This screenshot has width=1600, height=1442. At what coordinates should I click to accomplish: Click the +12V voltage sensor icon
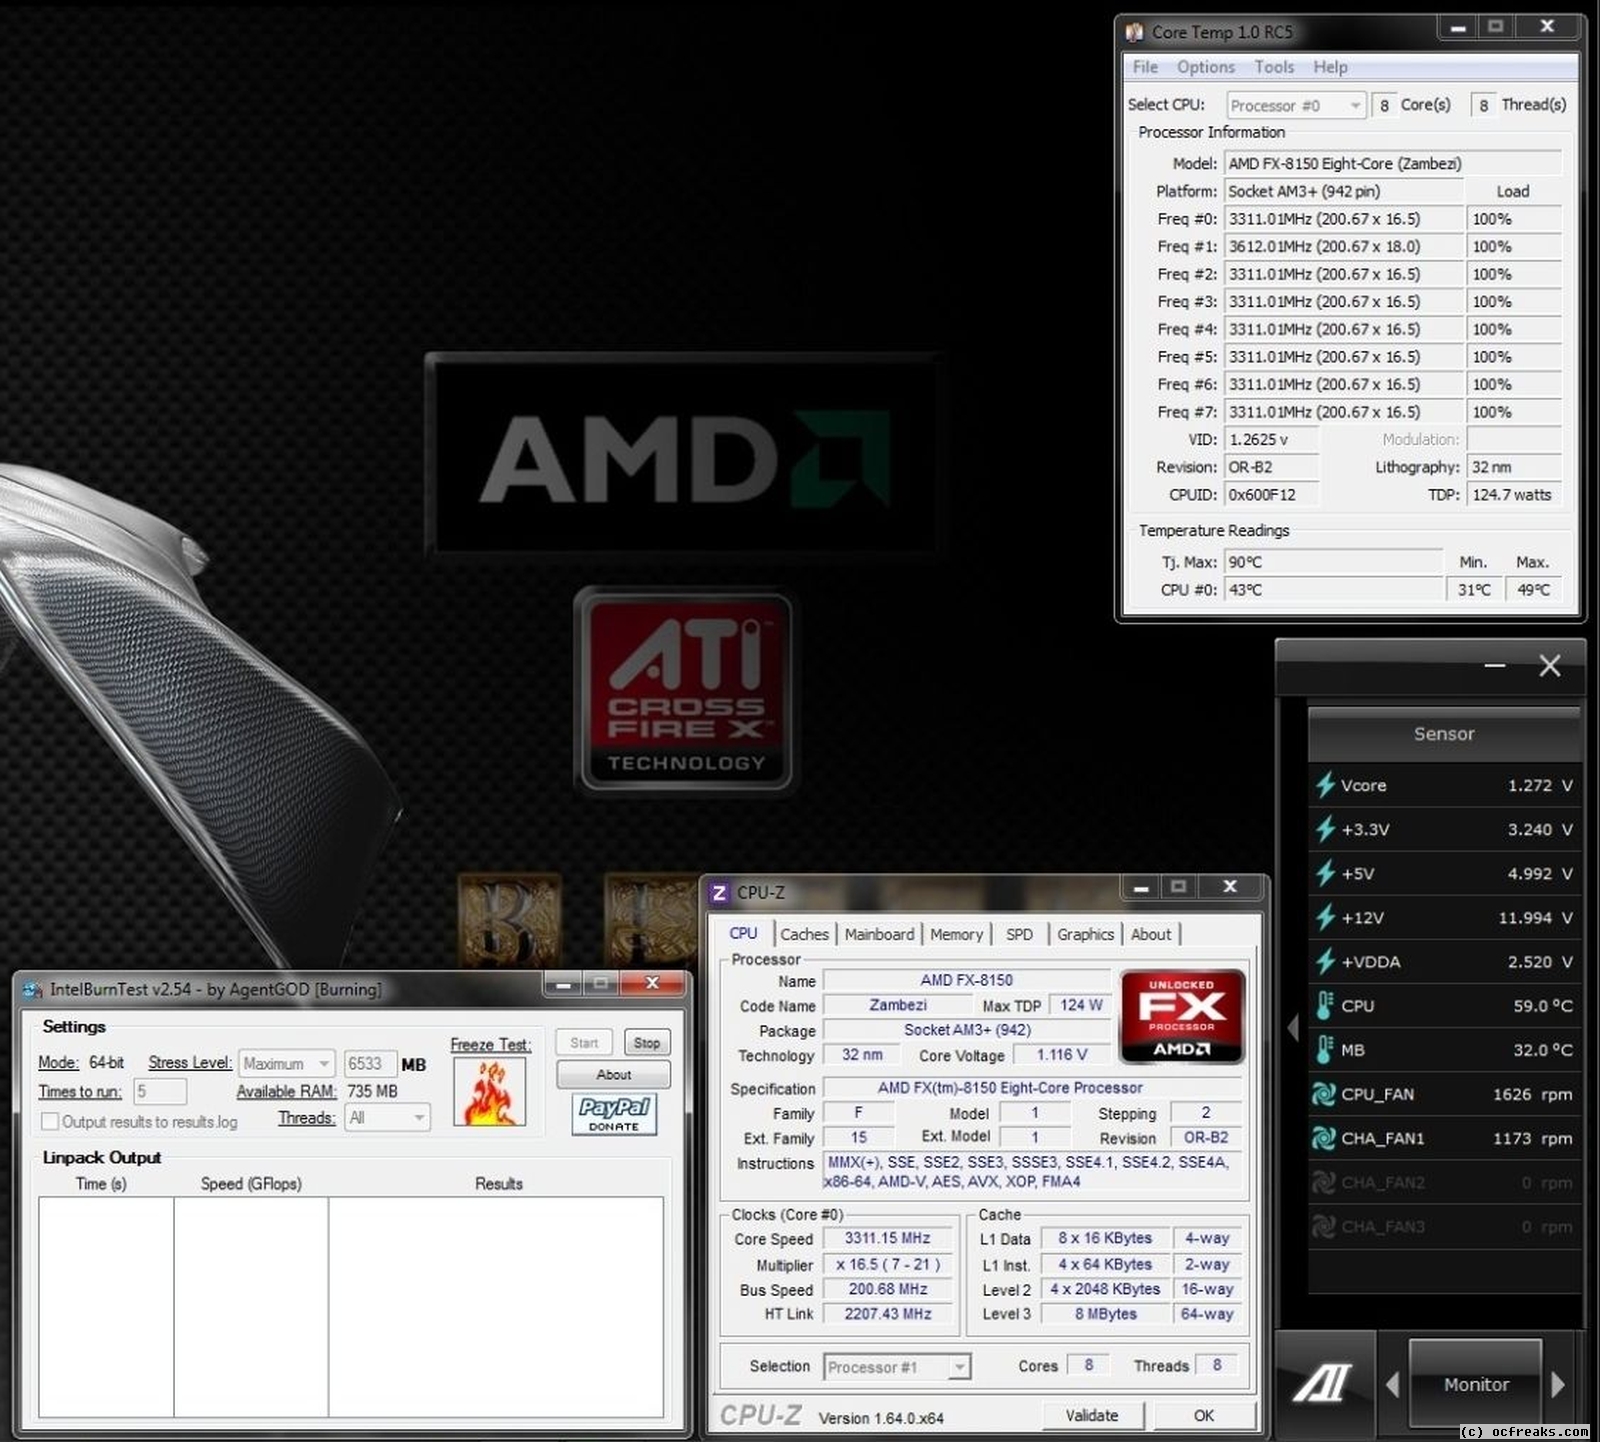point(1325,917)
